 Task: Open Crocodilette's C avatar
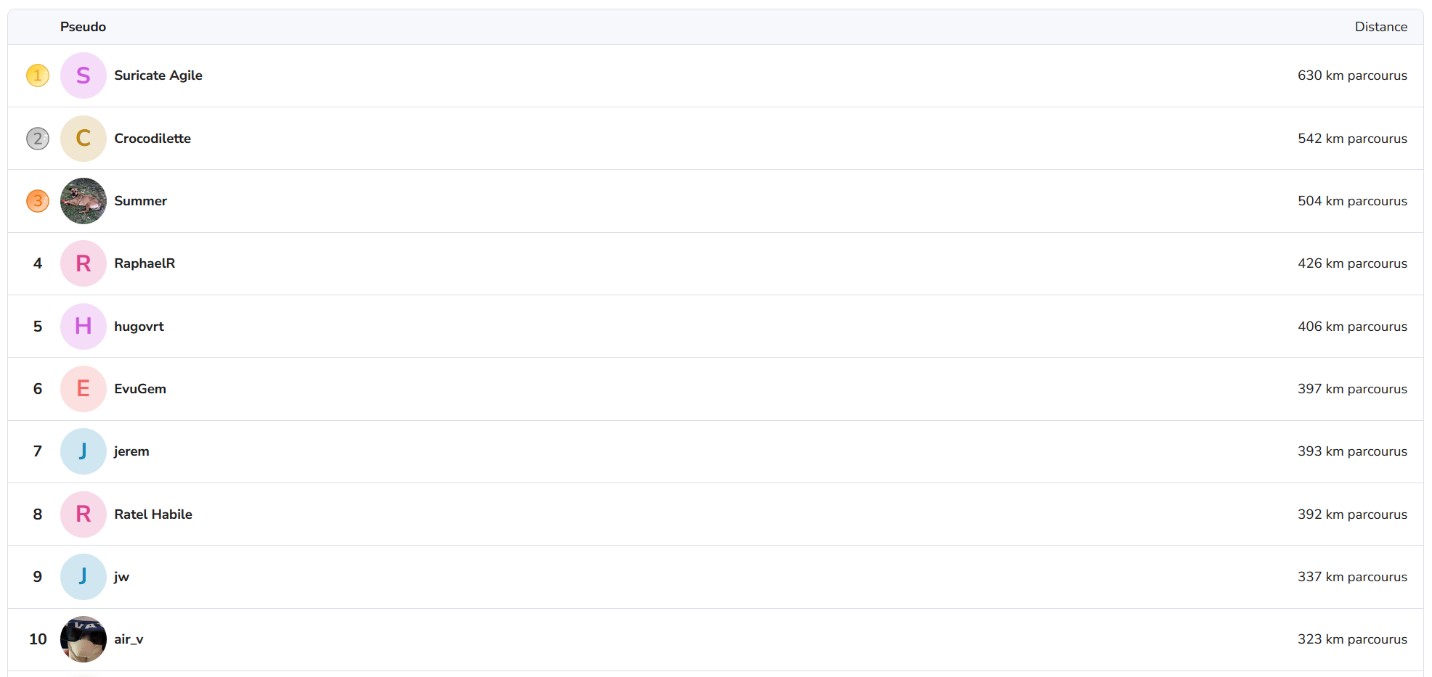pyautogui.click(x=83, y=138)
